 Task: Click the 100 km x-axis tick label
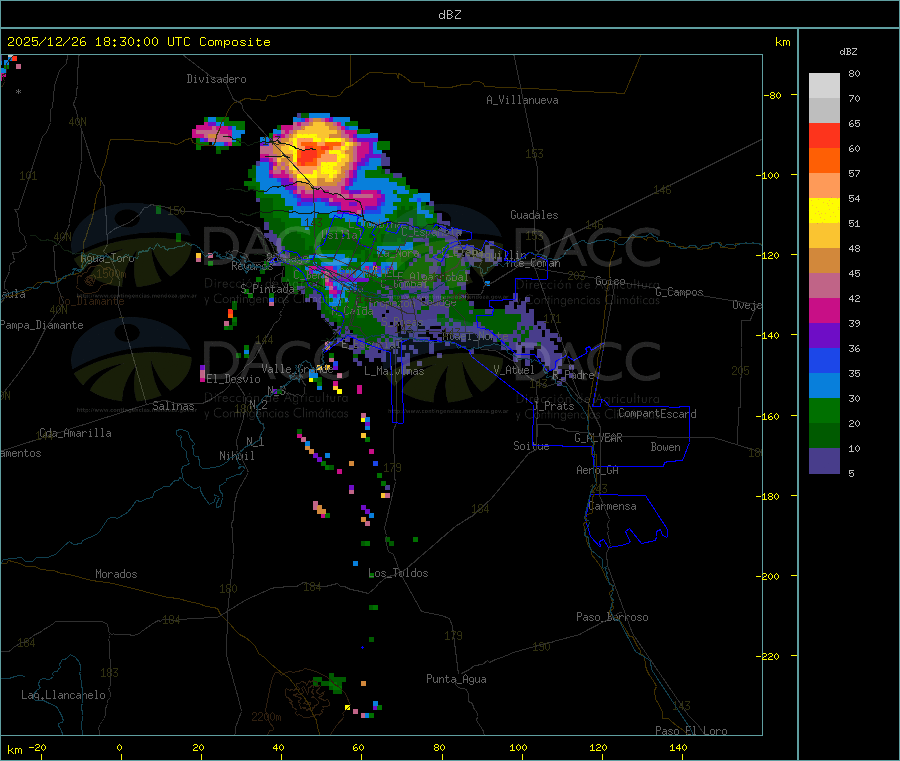[518, 747]
